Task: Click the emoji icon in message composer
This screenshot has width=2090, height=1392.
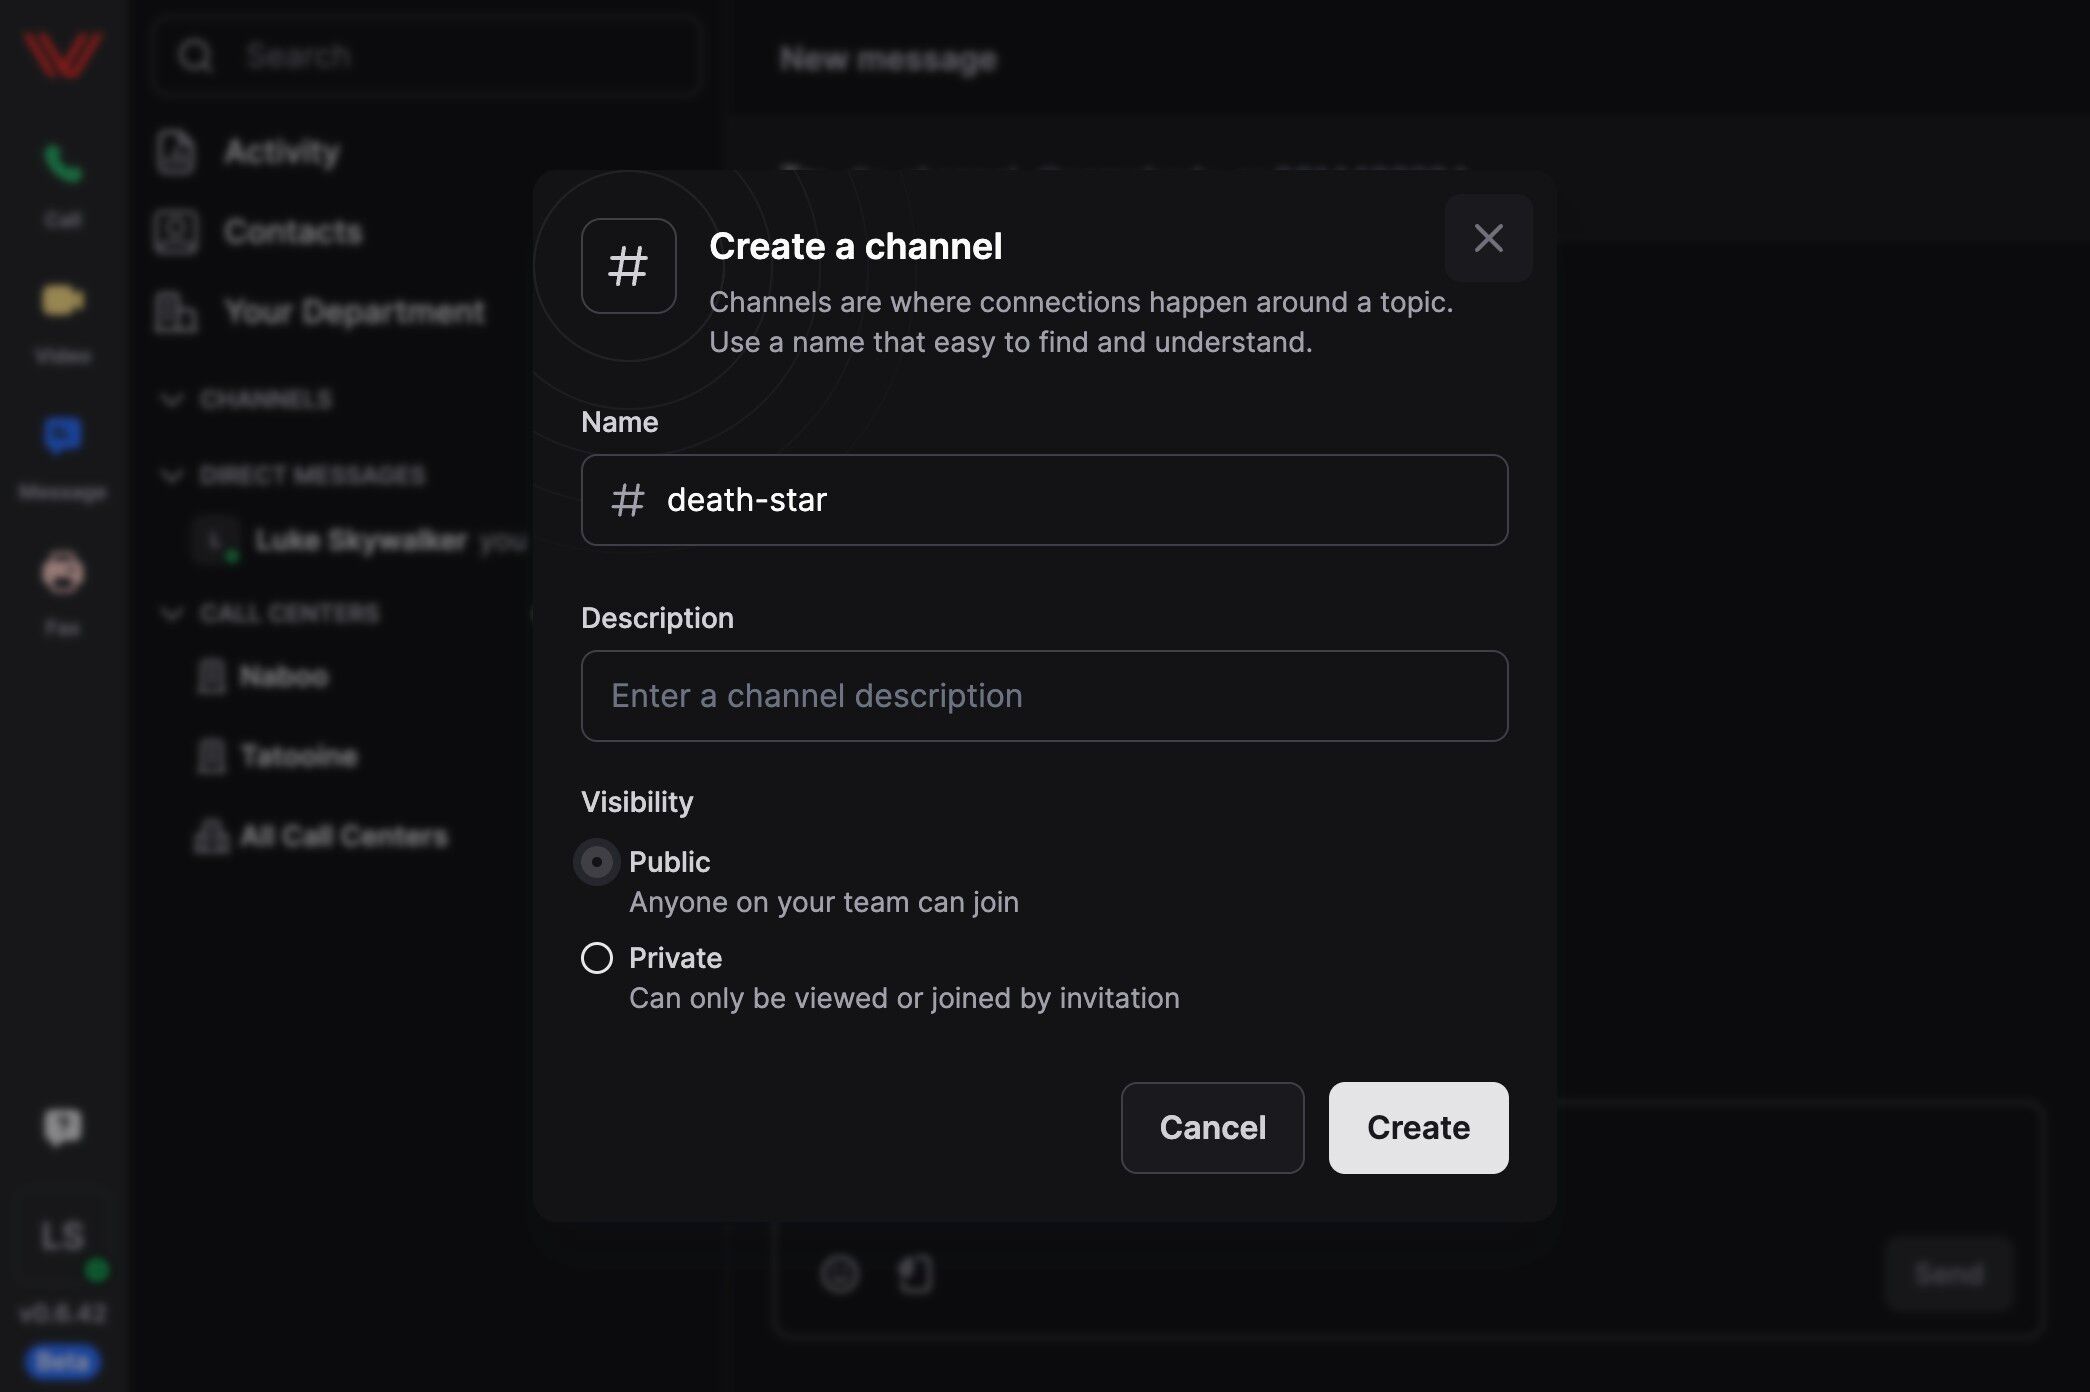Action: [x=840, y=1274]
